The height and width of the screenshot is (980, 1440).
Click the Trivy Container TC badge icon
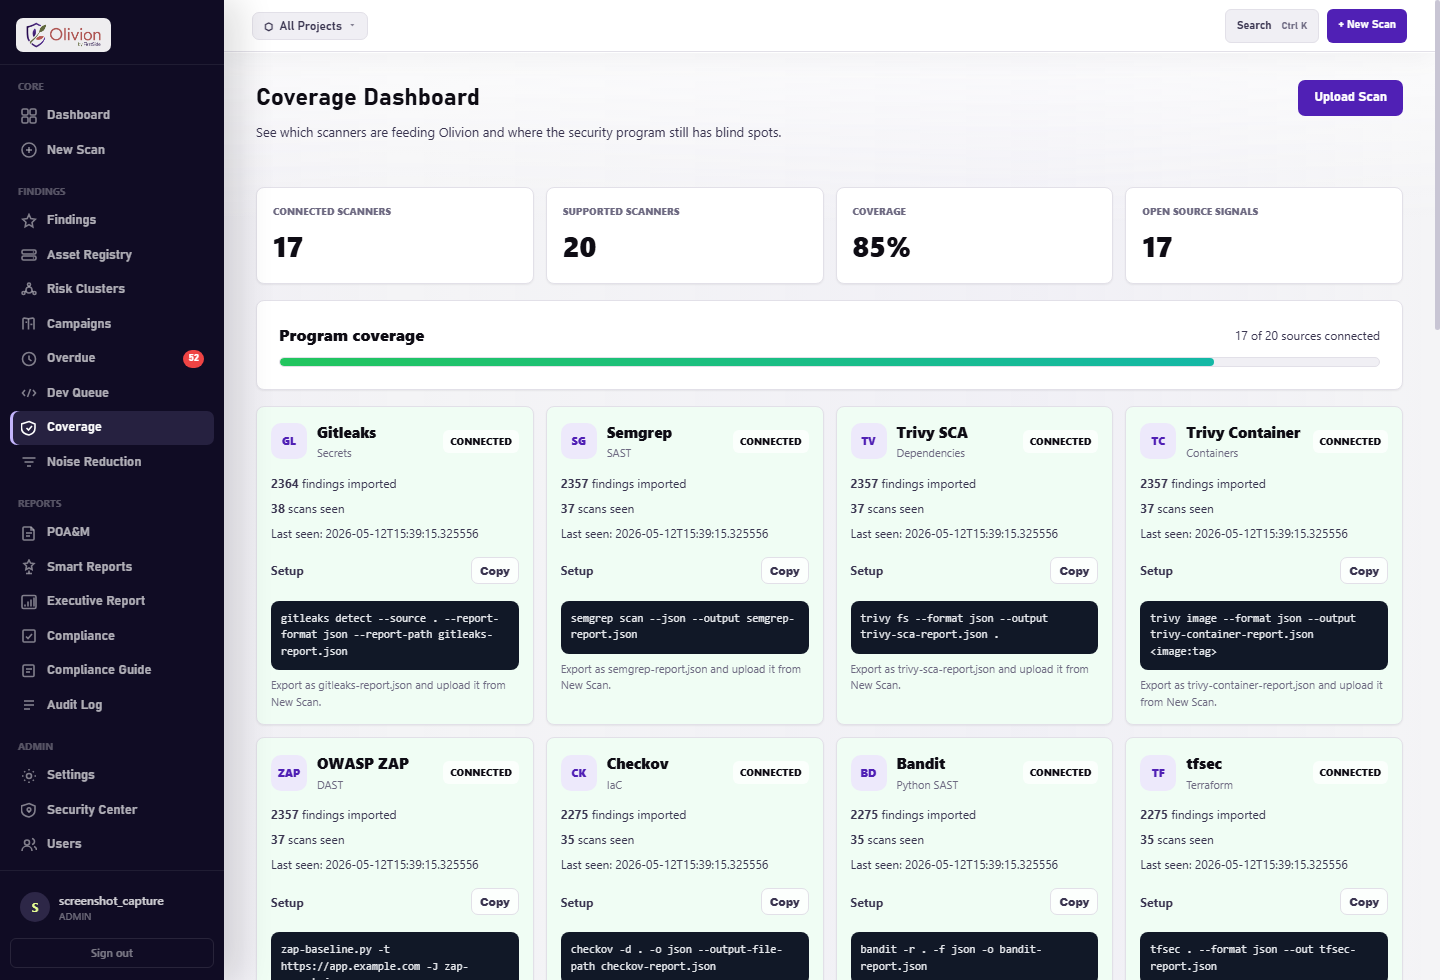click(1158, 441)
